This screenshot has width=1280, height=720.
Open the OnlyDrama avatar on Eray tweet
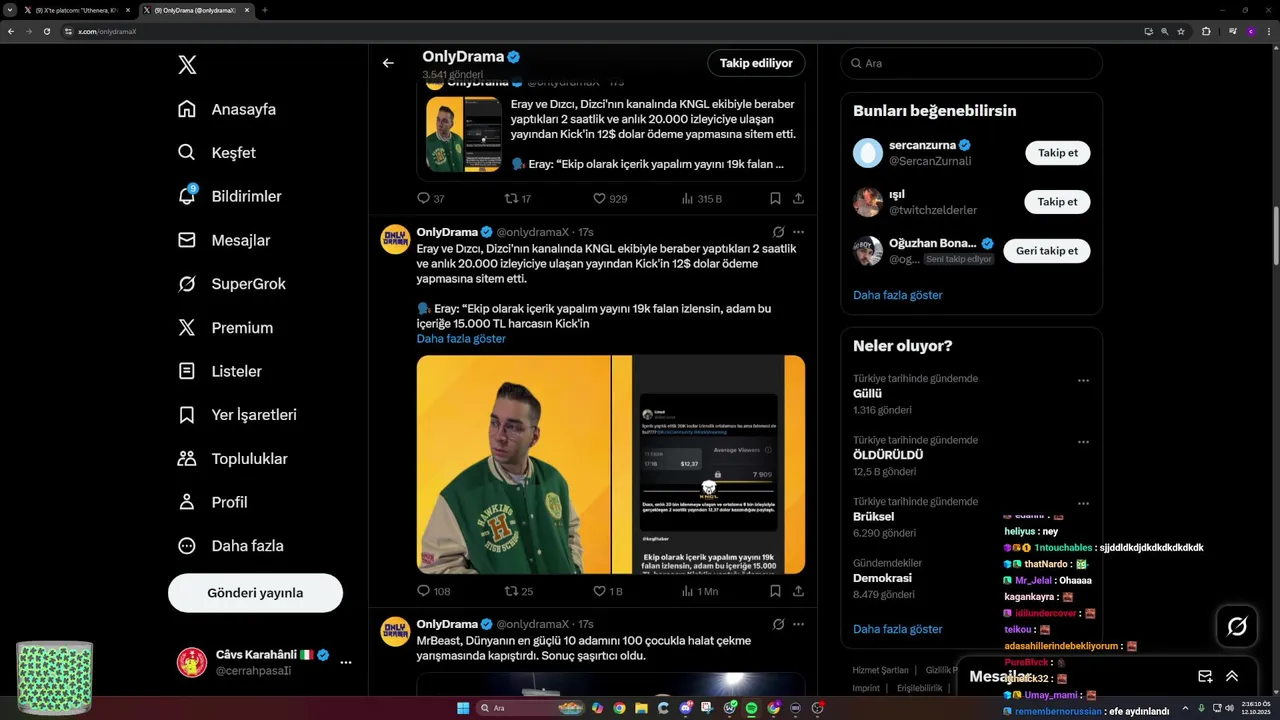tap(396, 239)
